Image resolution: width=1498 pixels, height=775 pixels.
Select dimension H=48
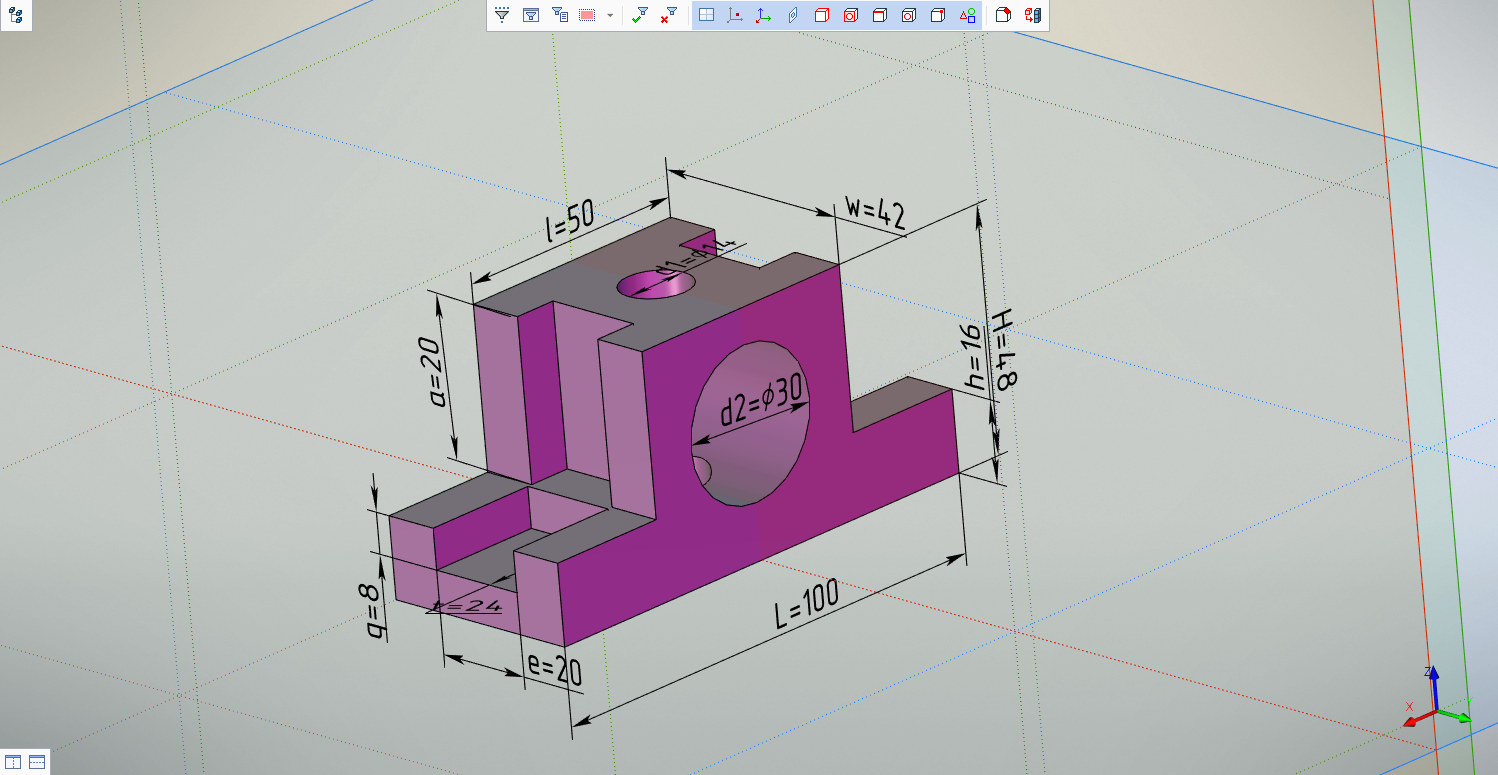coord(1003,348)
